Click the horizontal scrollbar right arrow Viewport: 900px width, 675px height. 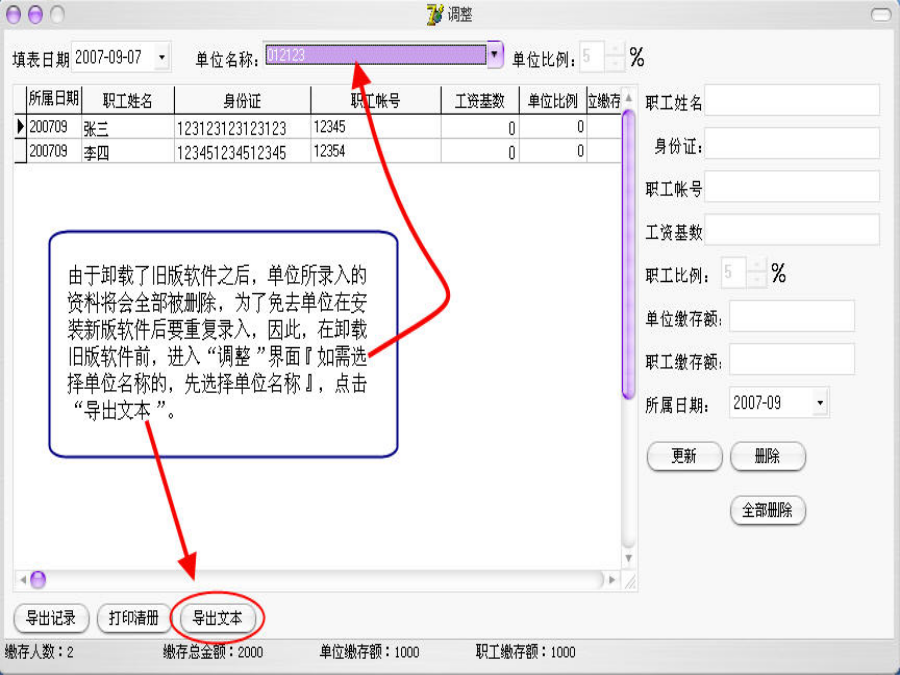point(612,580)
